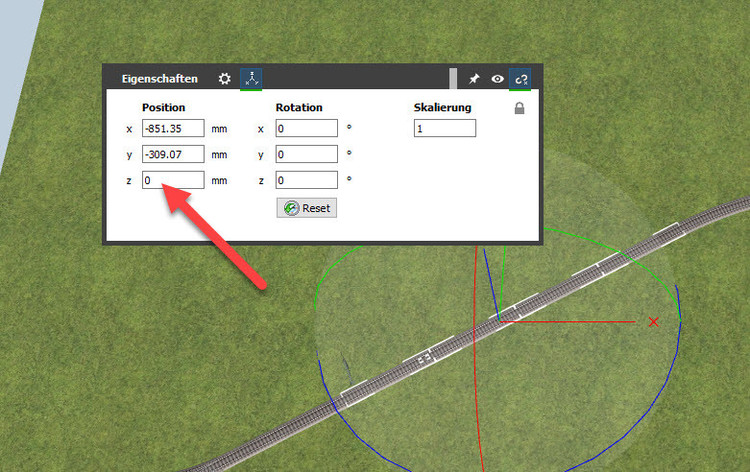This screenshot has width=750, height=472.
Task: Focus the Rotation z field
Action: [x=307, y=180]
